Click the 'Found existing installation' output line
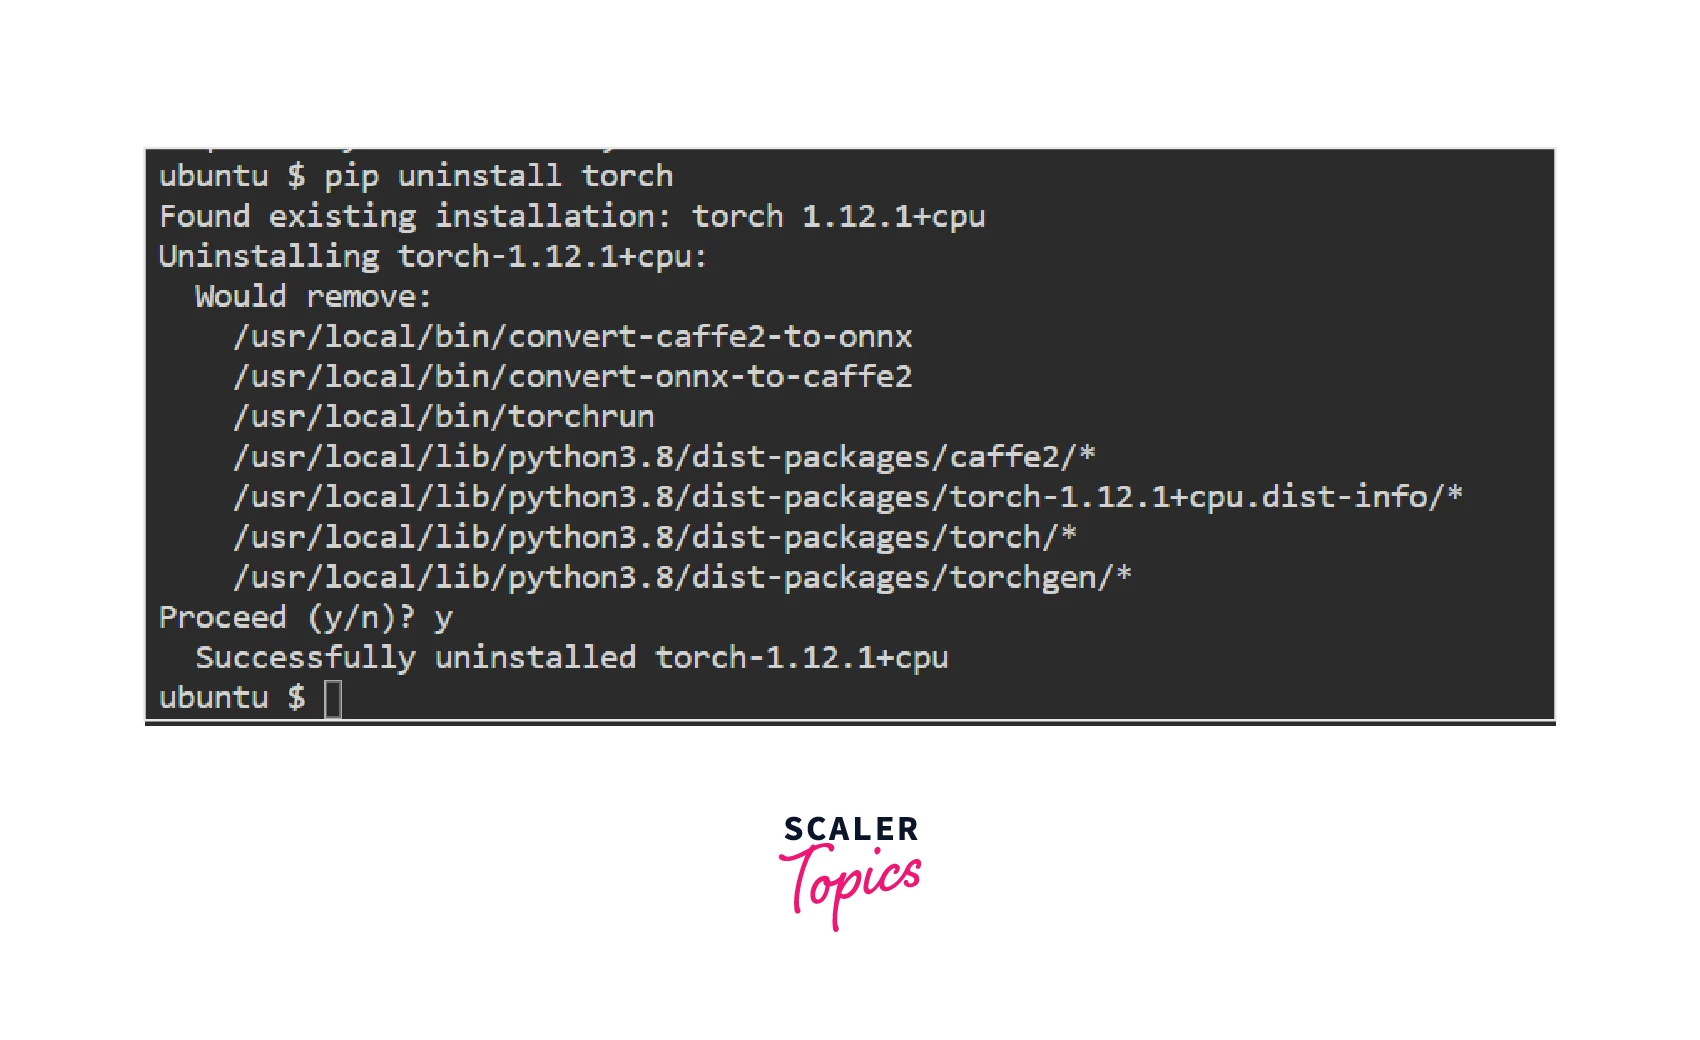Image resolution: width=1700 pixels, height=1040 pixels. (x=572, y=217)
